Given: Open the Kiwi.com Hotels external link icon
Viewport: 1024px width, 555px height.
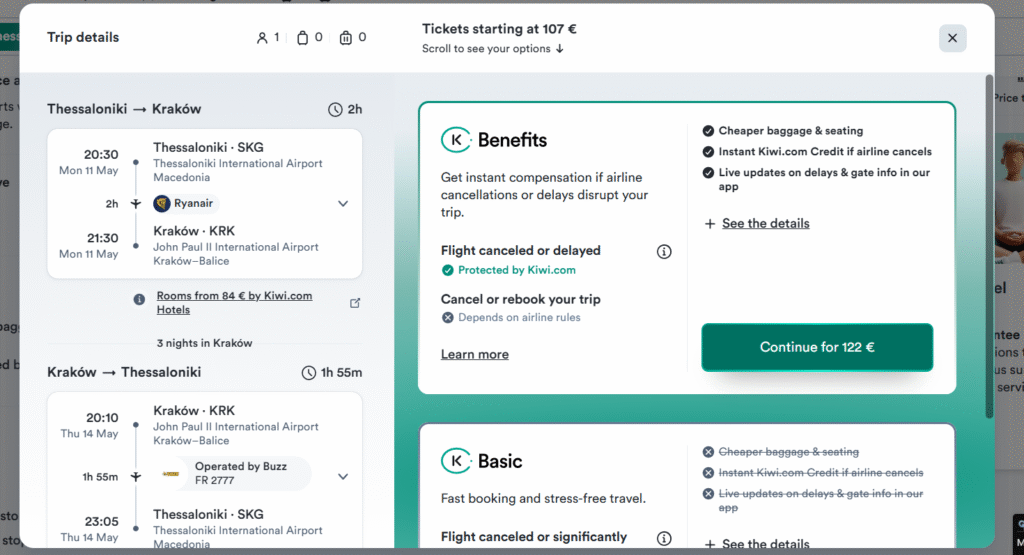Looking at the screenshot, I should (x=355, y=302).
